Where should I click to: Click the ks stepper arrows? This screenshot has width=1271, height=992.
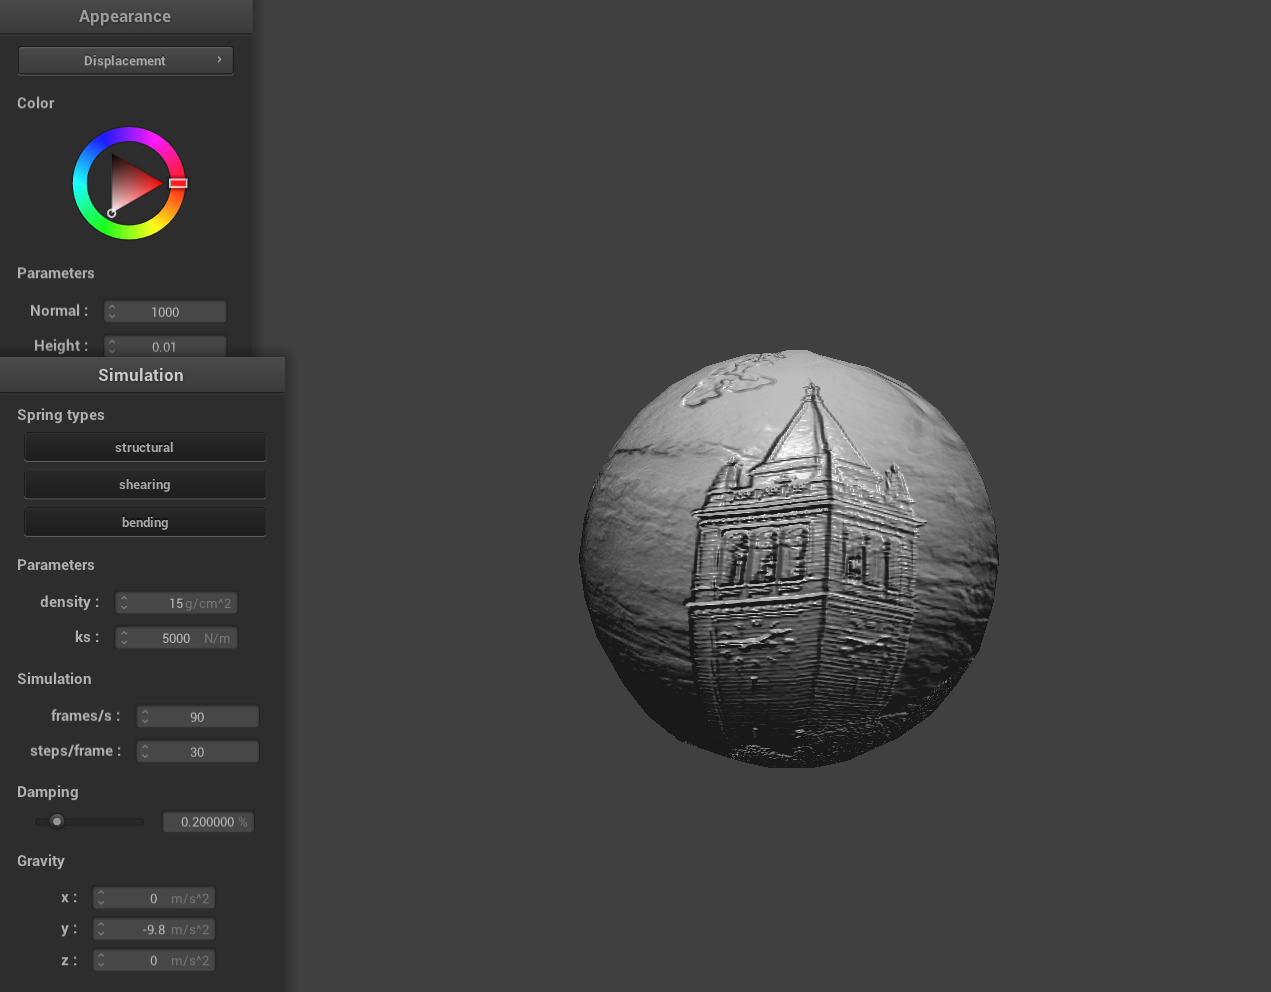point(124,638)
